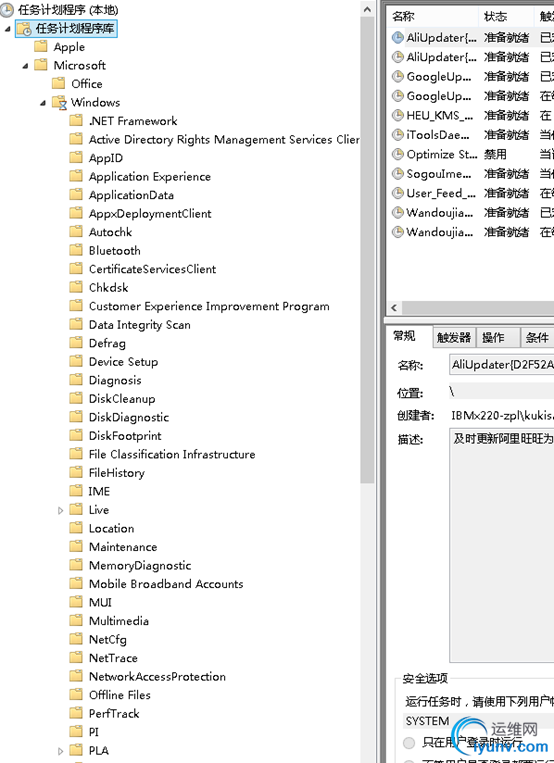Viewport: 554px width, 763px height.
Task: Select Offline Files folder
Action: click(x=120, y=694)
